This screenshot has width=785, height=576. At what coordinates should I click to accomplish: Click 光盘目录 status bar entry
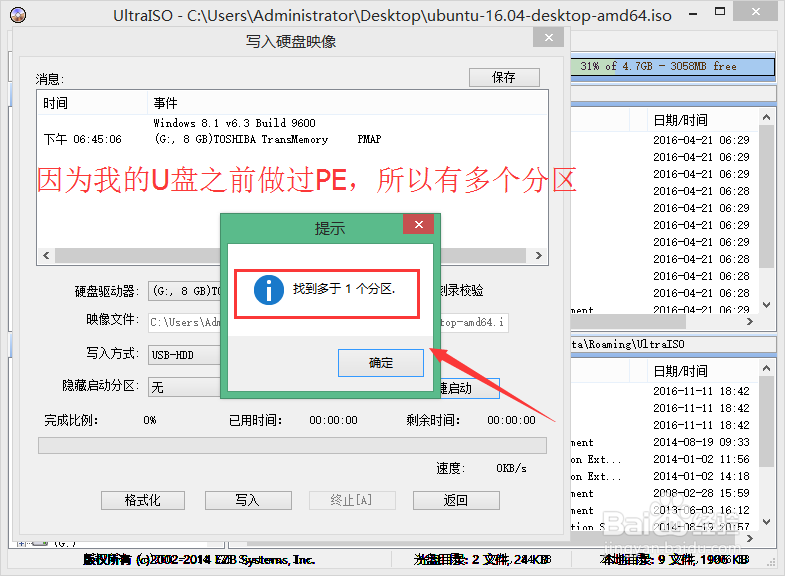point(483,559)
